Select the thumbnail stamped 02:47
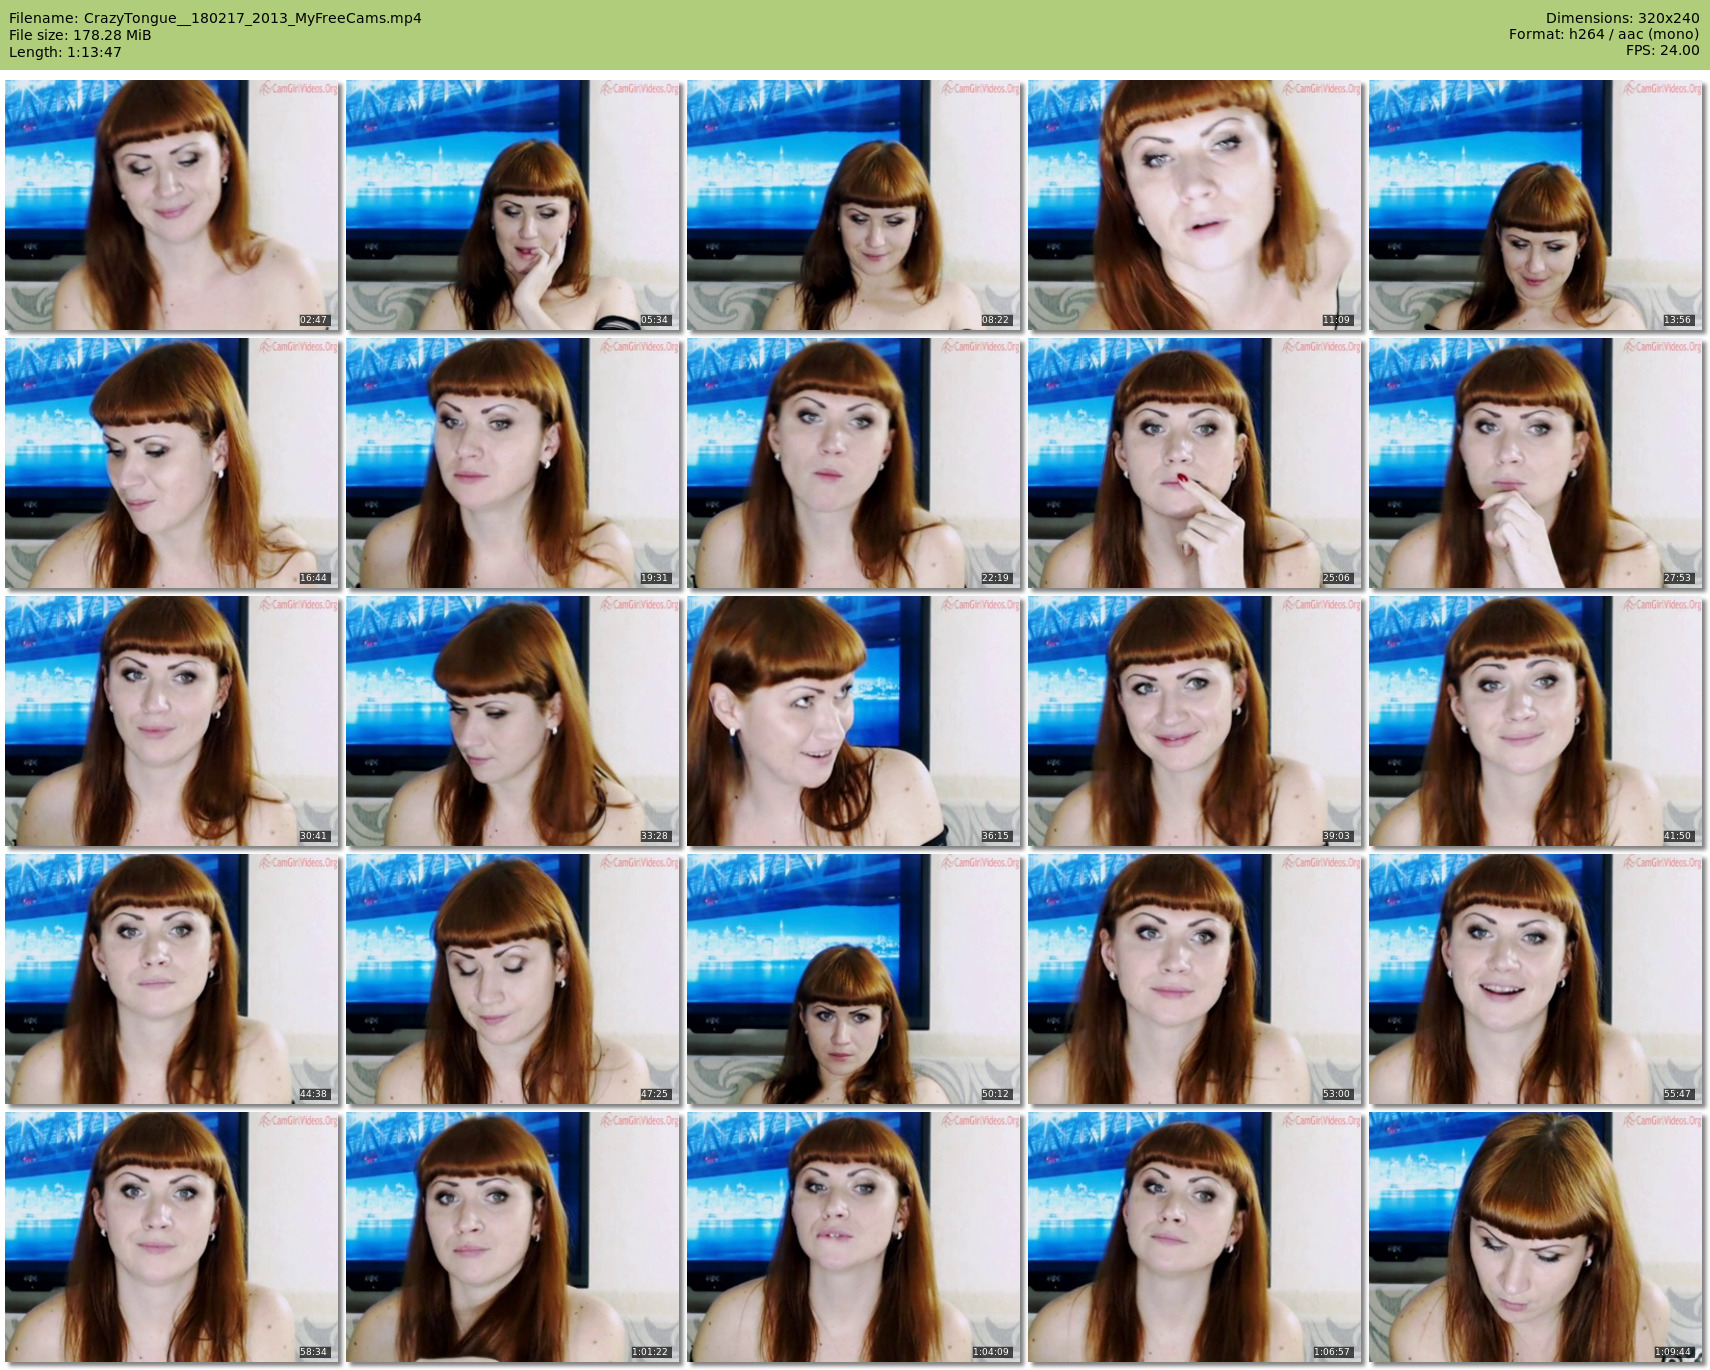This screenshot has height=1370, width=1710. tap(172, 205)
